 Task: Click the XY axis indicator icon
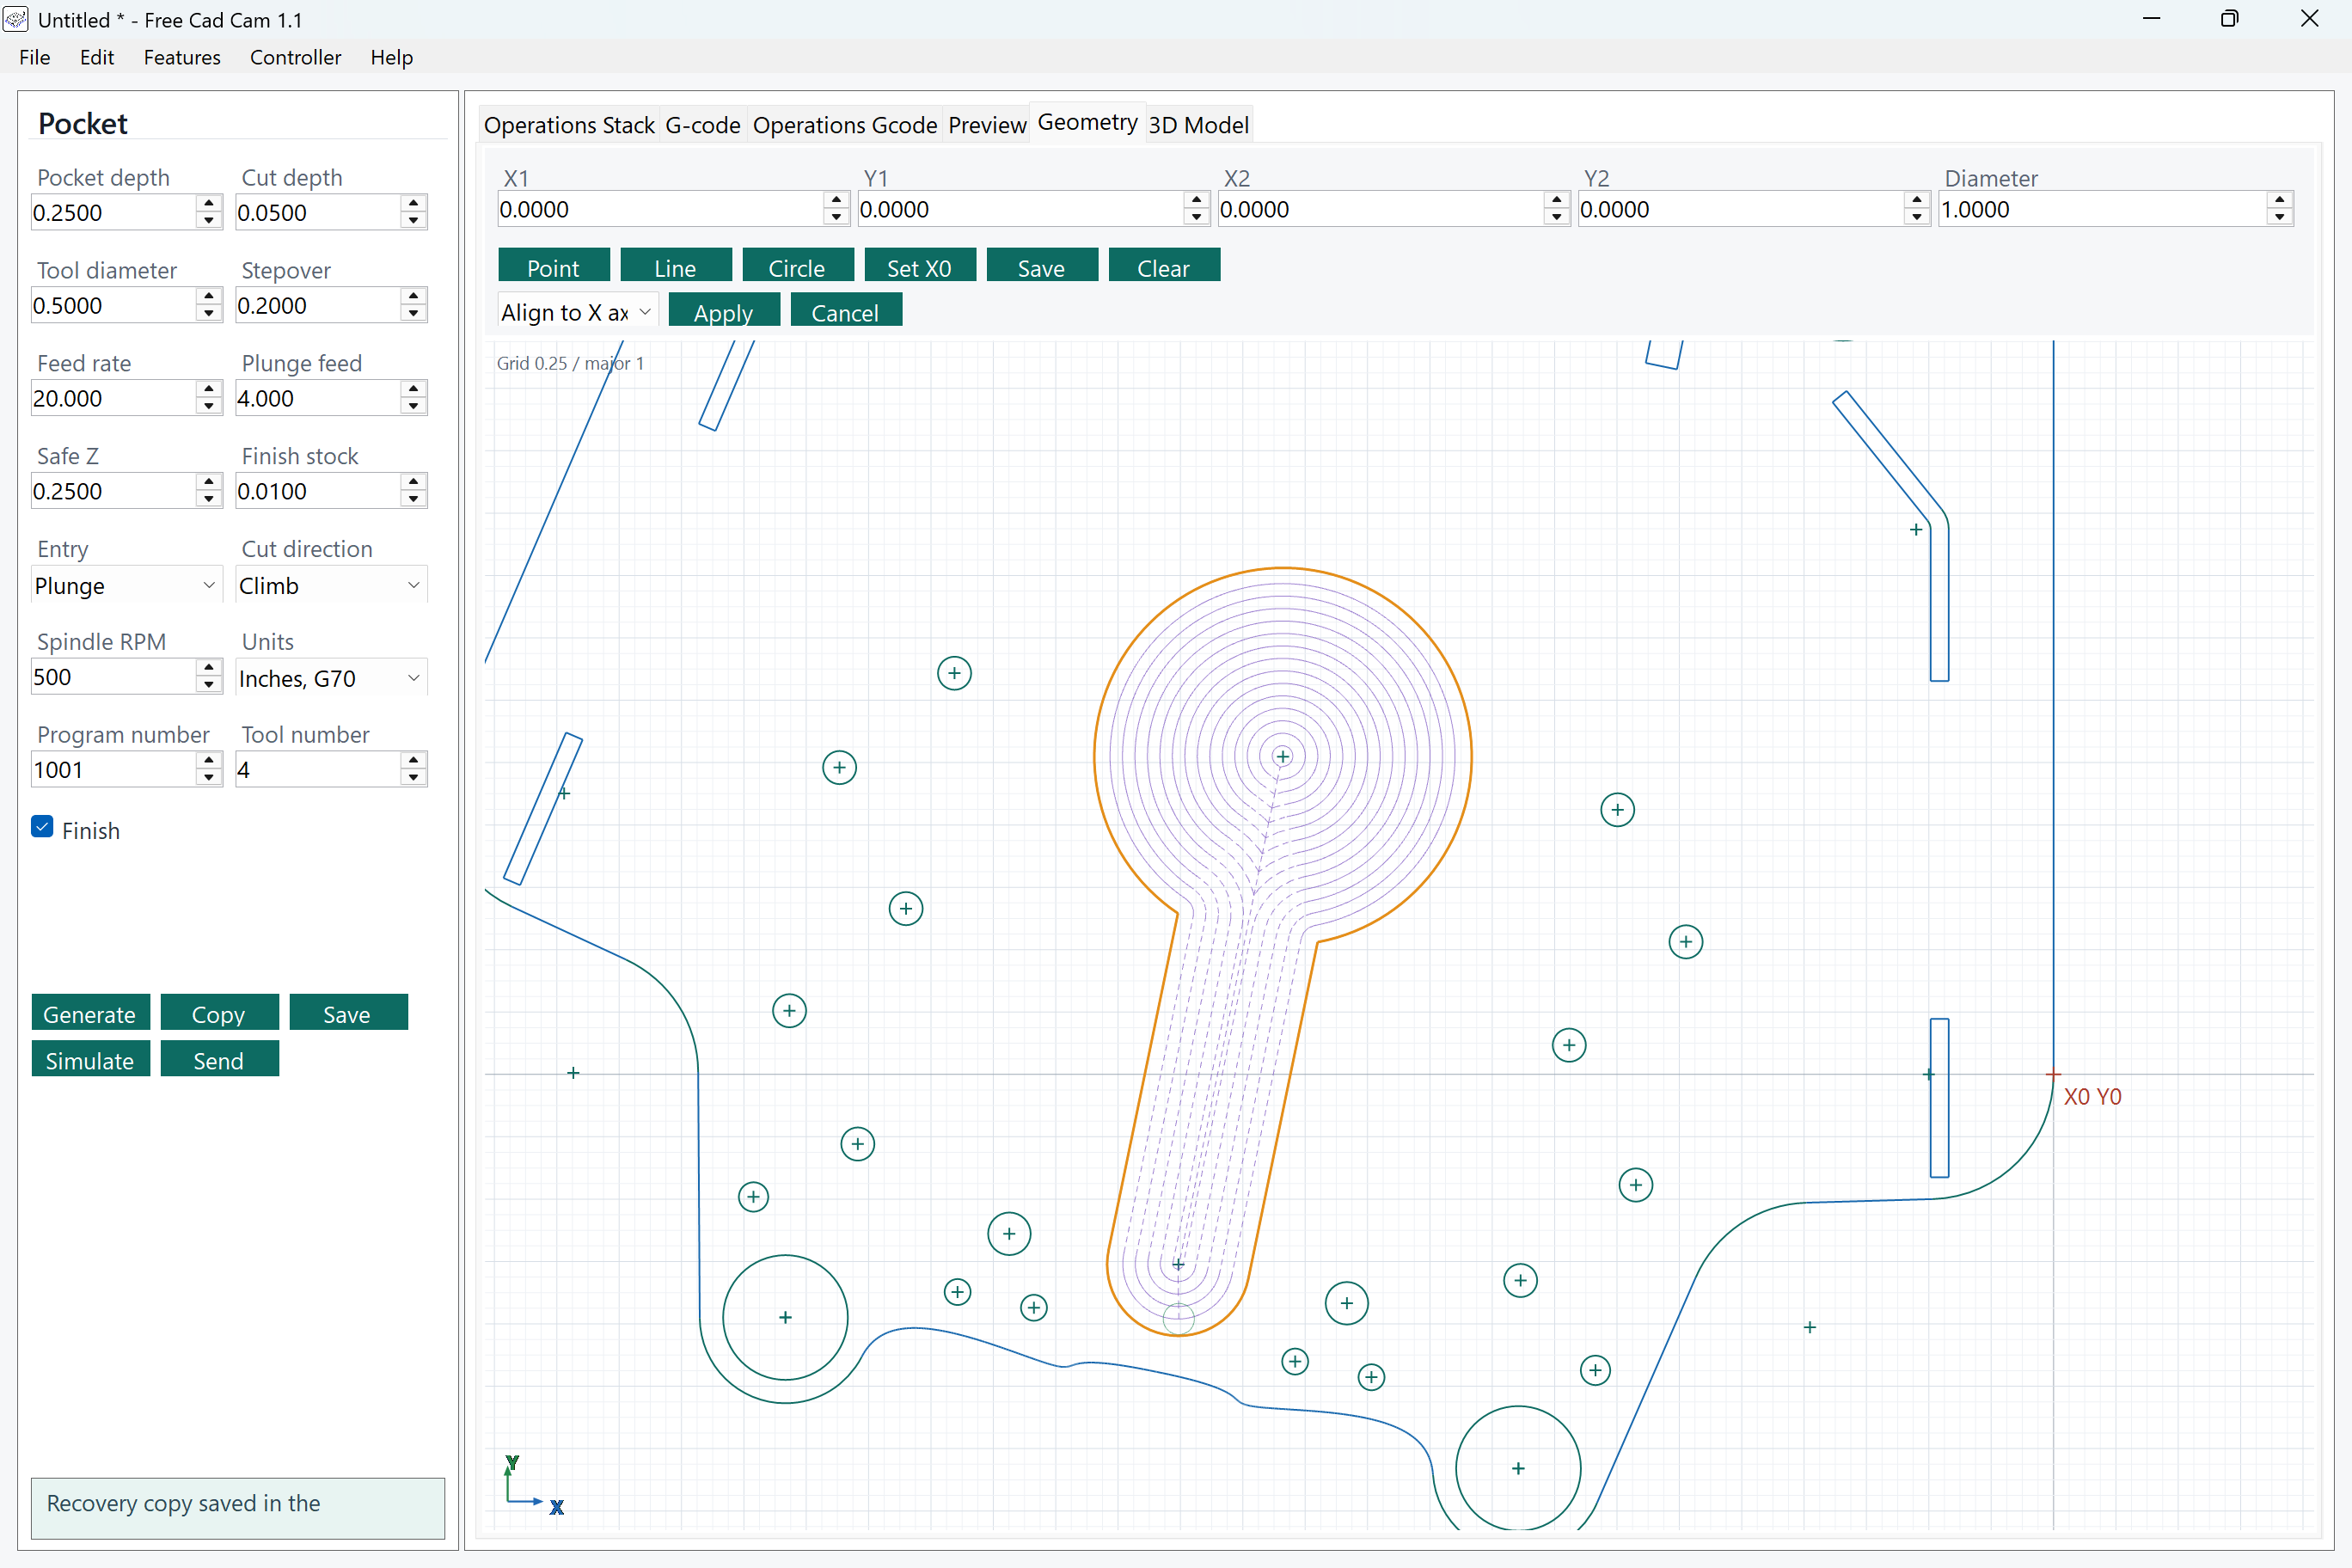tap(534, 1486)
